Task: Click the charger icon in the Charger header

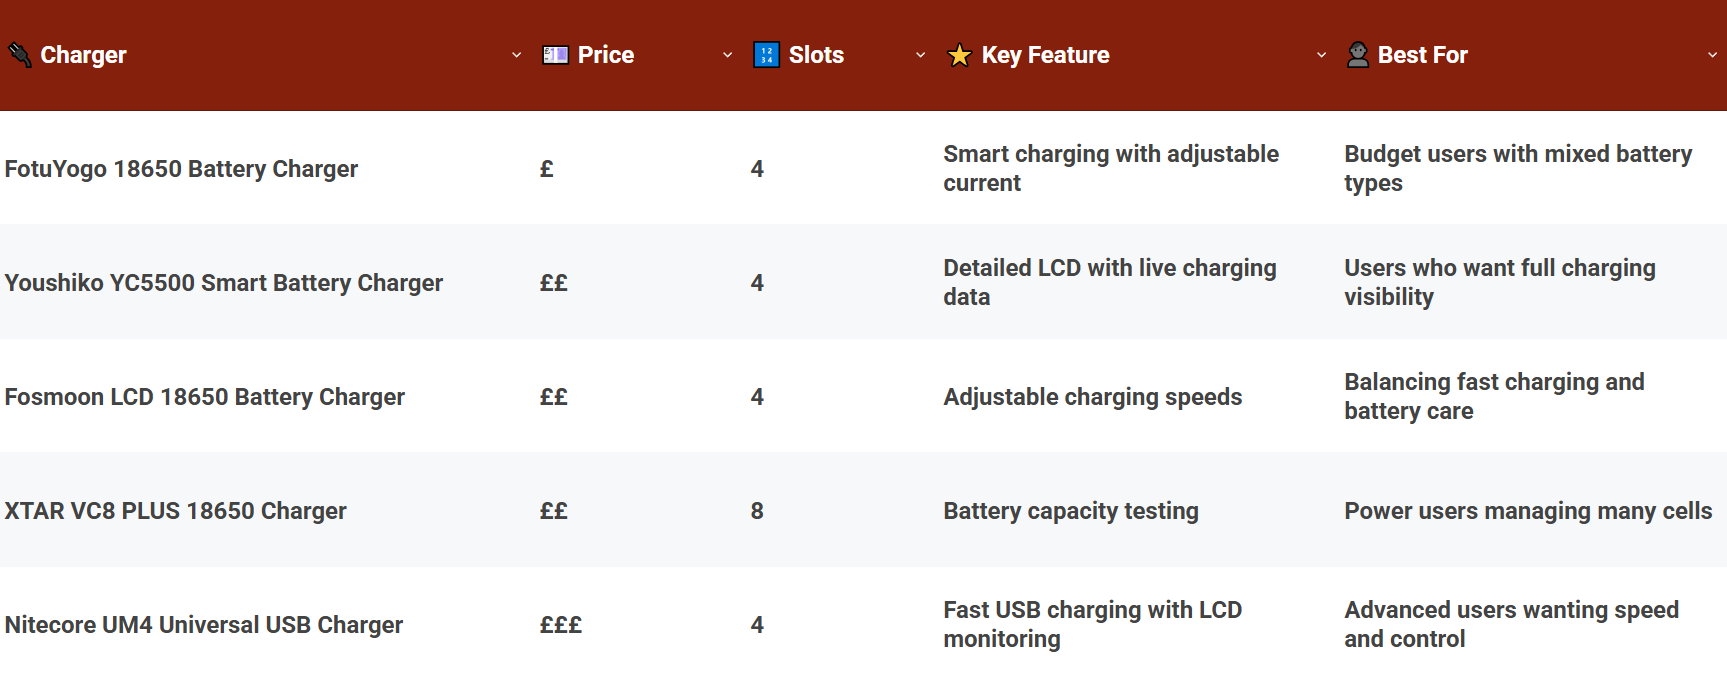Action: [18, 54]
